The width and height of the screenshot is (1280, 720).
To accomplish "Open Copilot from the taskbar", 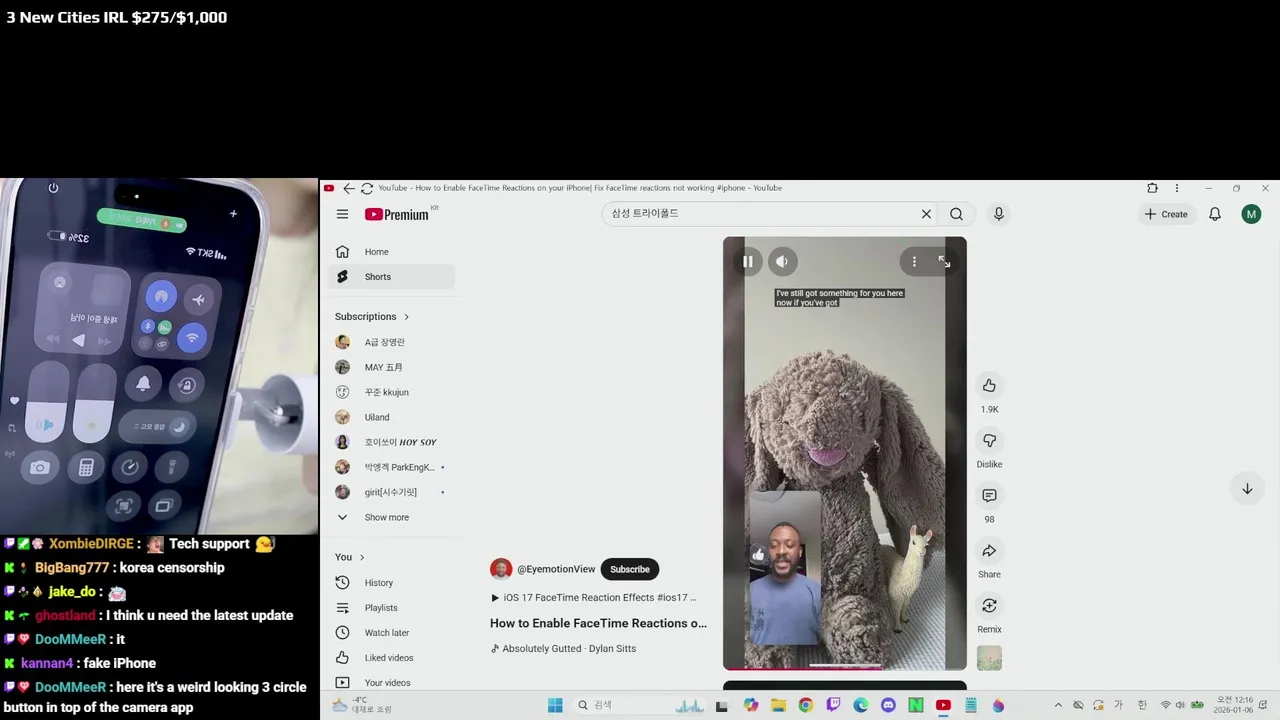I will tap(751, 705).
